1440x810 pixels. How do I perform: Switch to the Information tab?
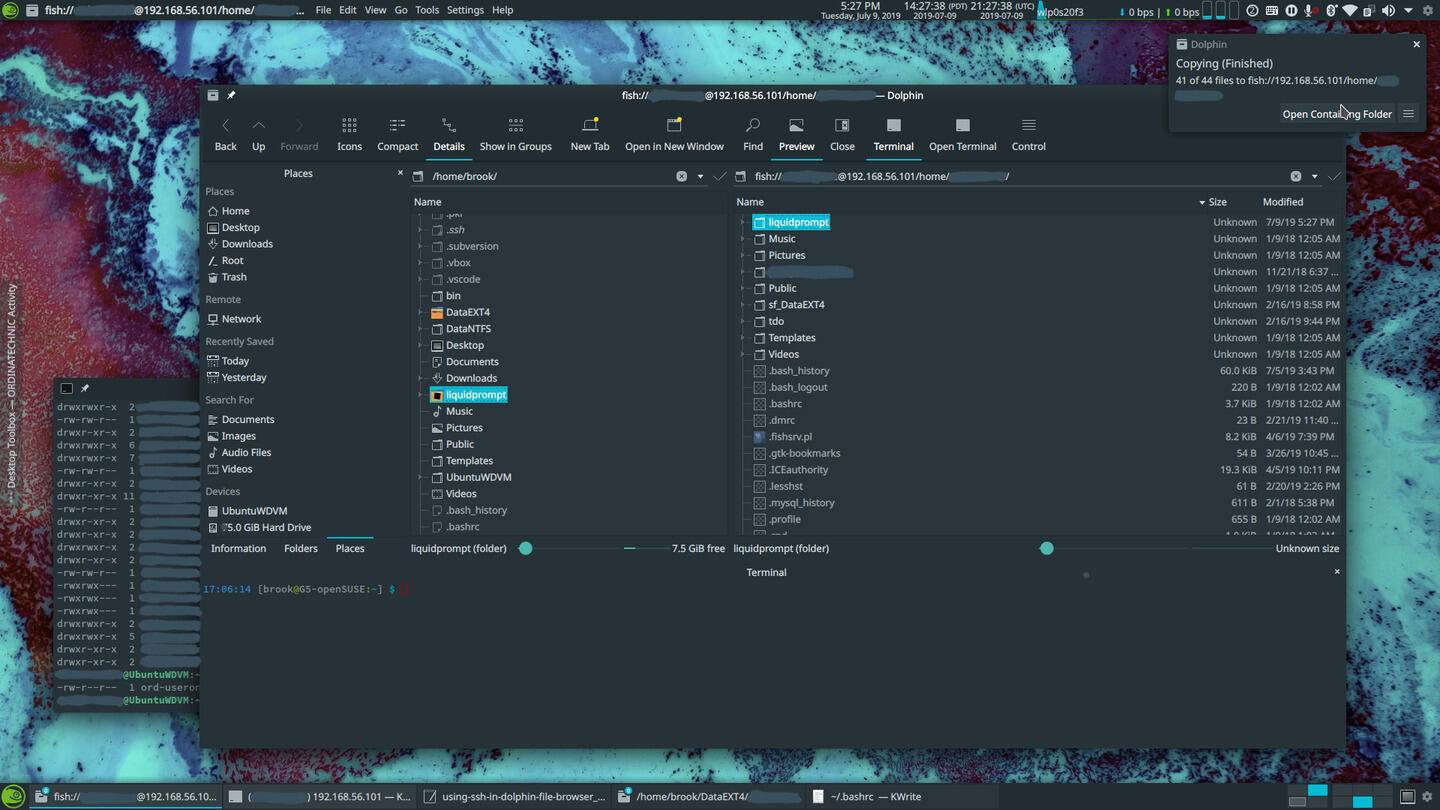238,548
